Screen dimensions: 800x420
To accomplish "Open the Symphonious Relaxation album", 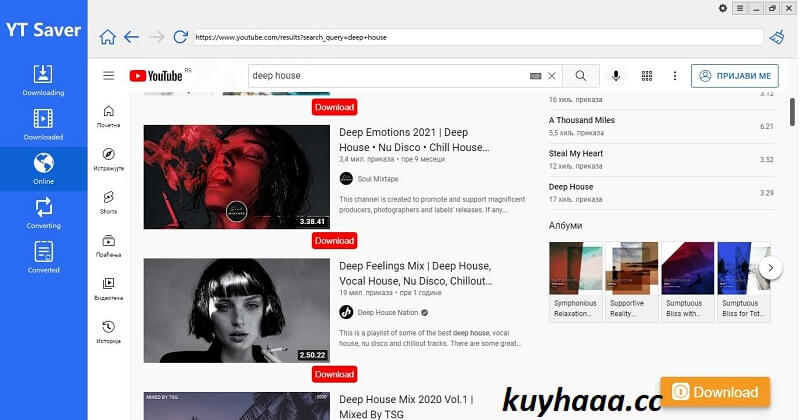I will (576, 282).
